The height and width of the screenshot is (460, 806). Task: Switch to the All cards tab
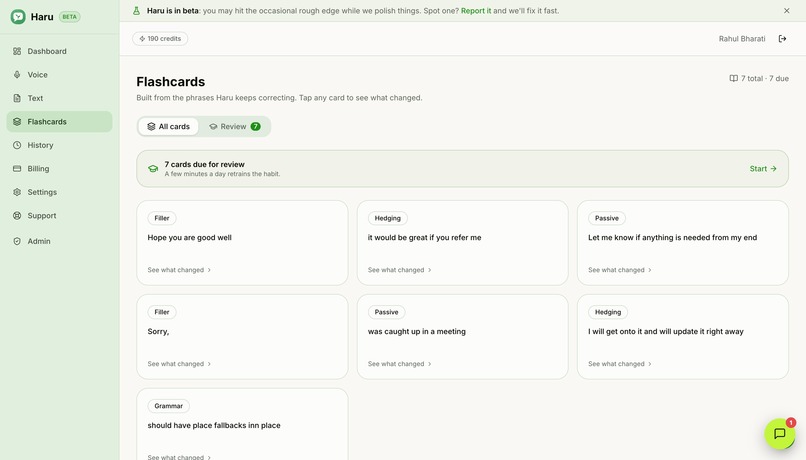click(x=168, y=126)
